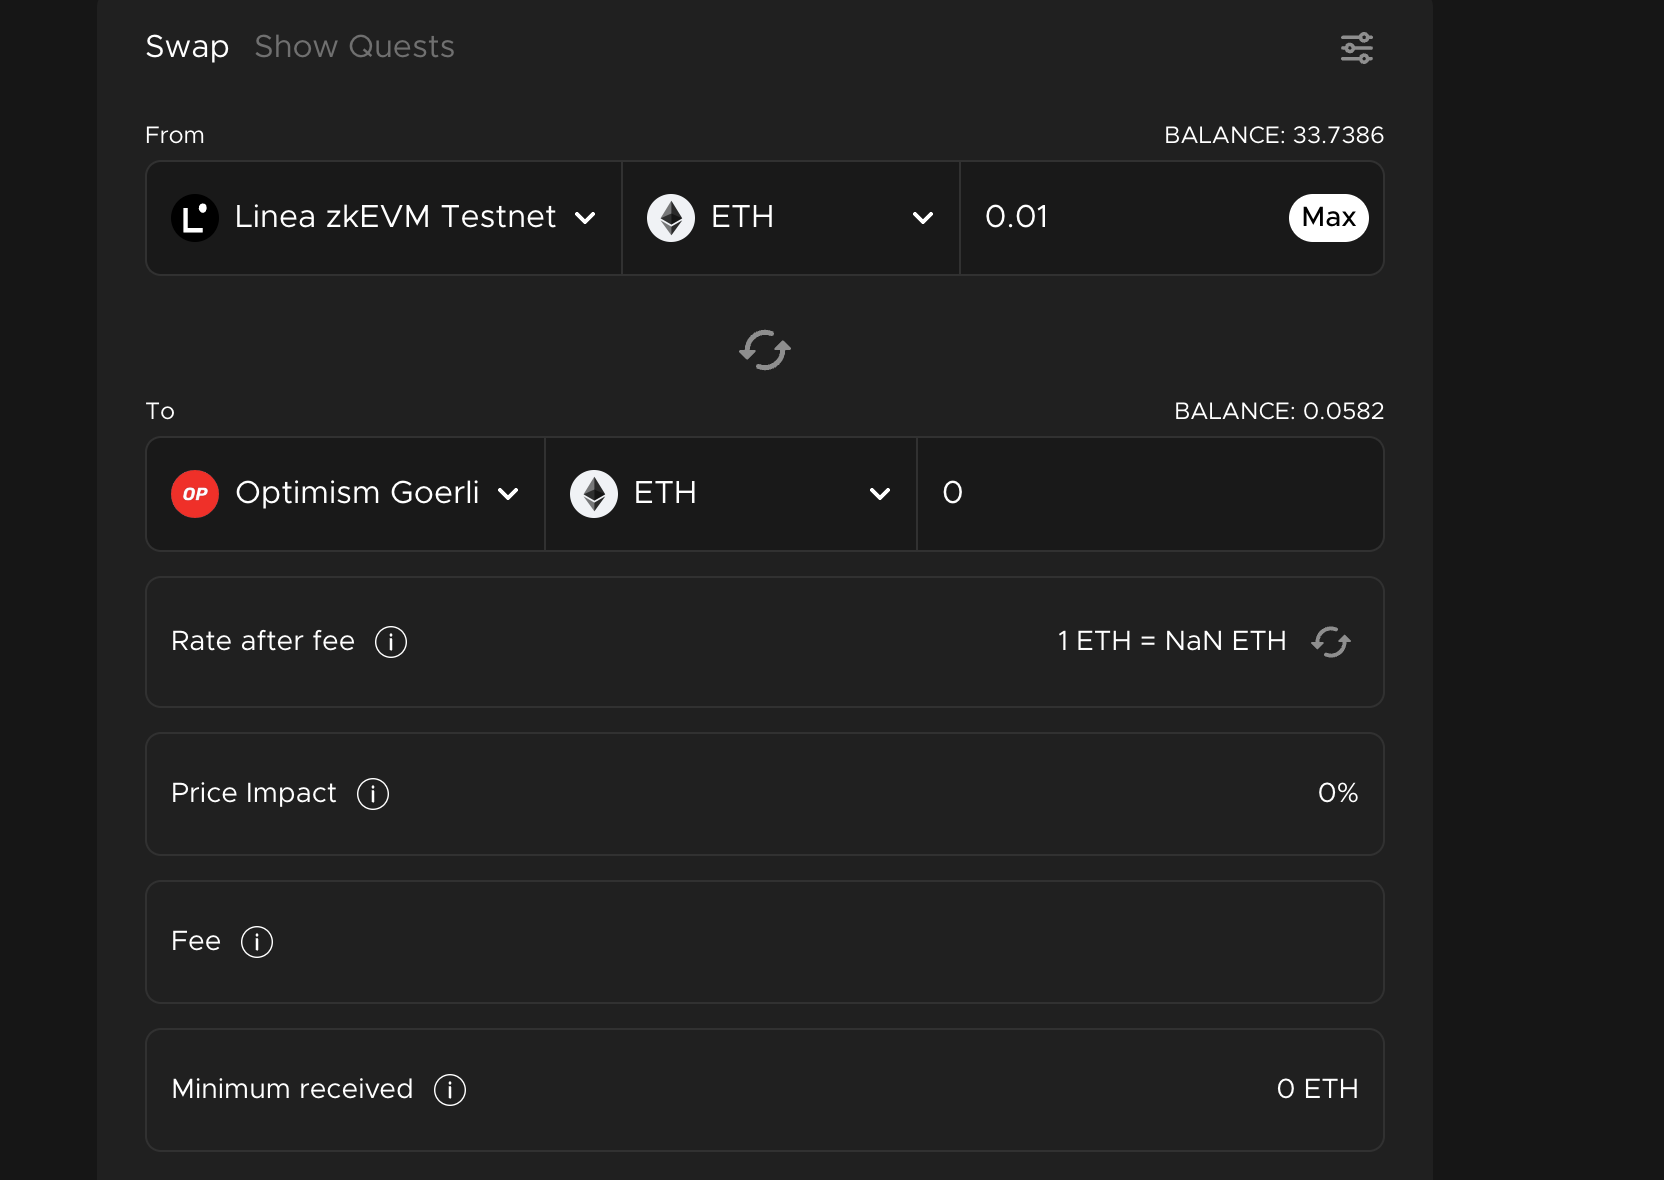Click the Price Impact info icon
Viewport: 1664px width, 1180px height.
pyautogui.click(x=373, y=794)
